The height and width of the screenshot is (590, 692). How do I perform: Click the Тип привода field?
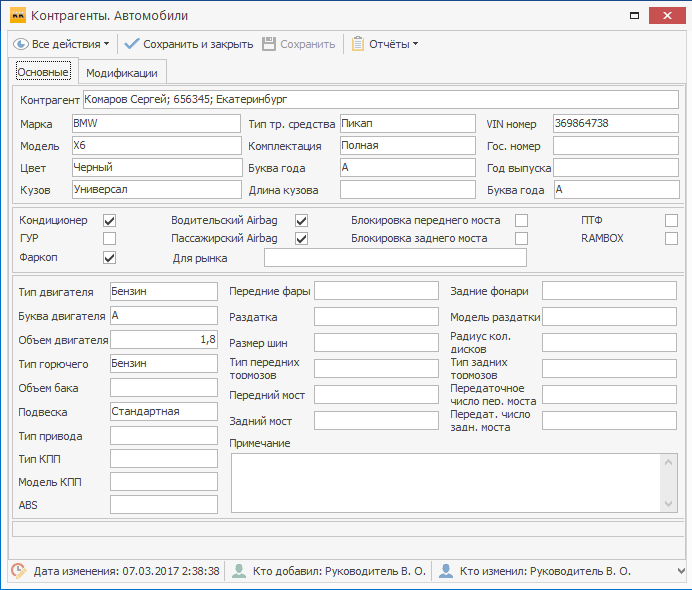tap(164, 436)
